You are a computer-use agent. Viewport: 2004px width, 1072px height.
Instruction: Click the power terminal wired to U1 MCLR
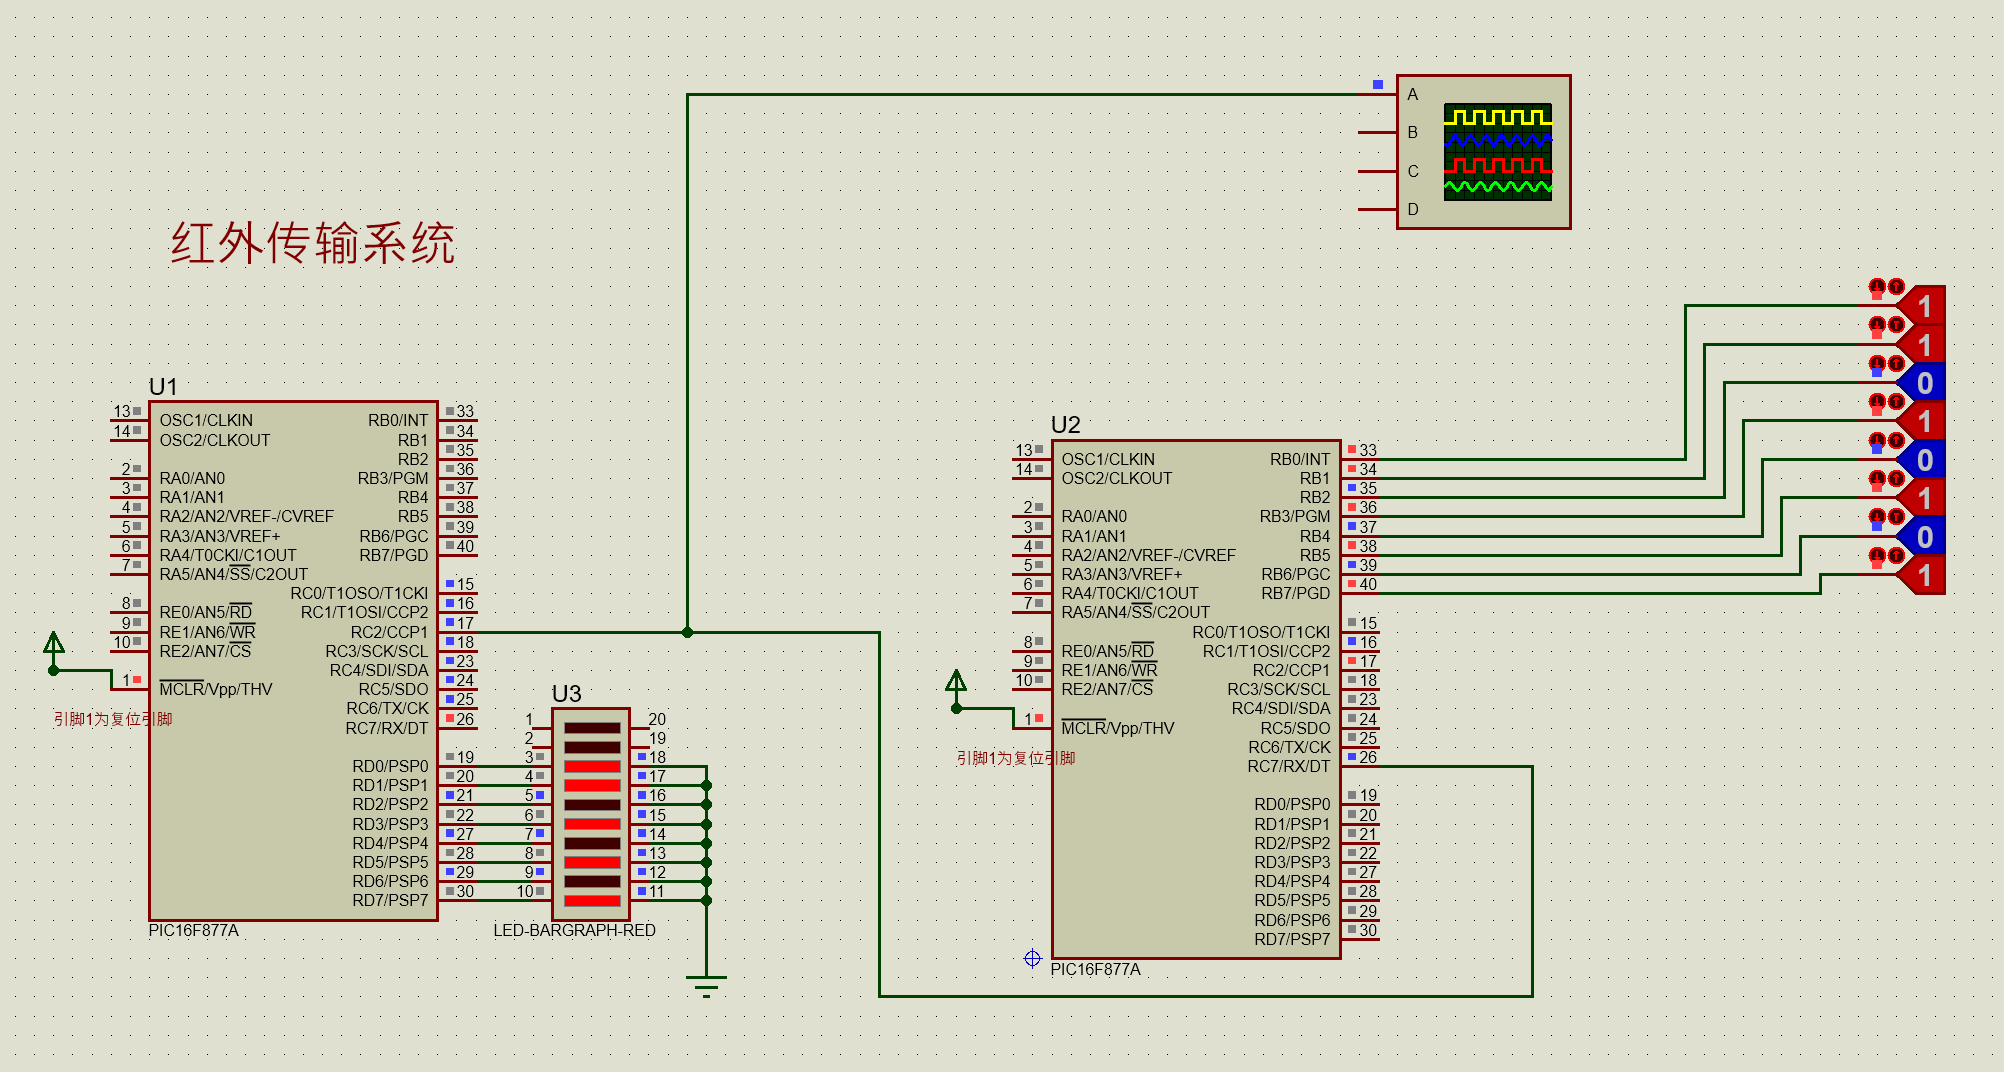click(x=54, y=645)
